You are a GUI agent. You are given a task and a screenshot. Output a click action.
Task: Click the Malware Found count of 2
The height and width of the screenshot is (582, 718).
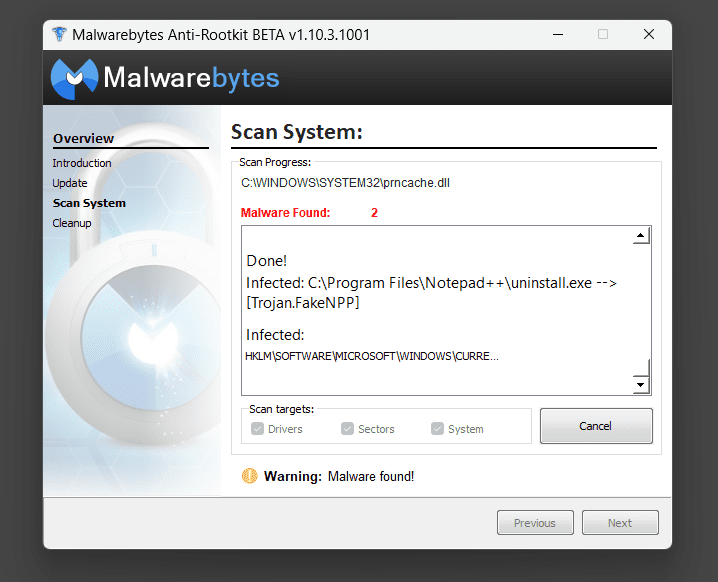tap(374, 212)
